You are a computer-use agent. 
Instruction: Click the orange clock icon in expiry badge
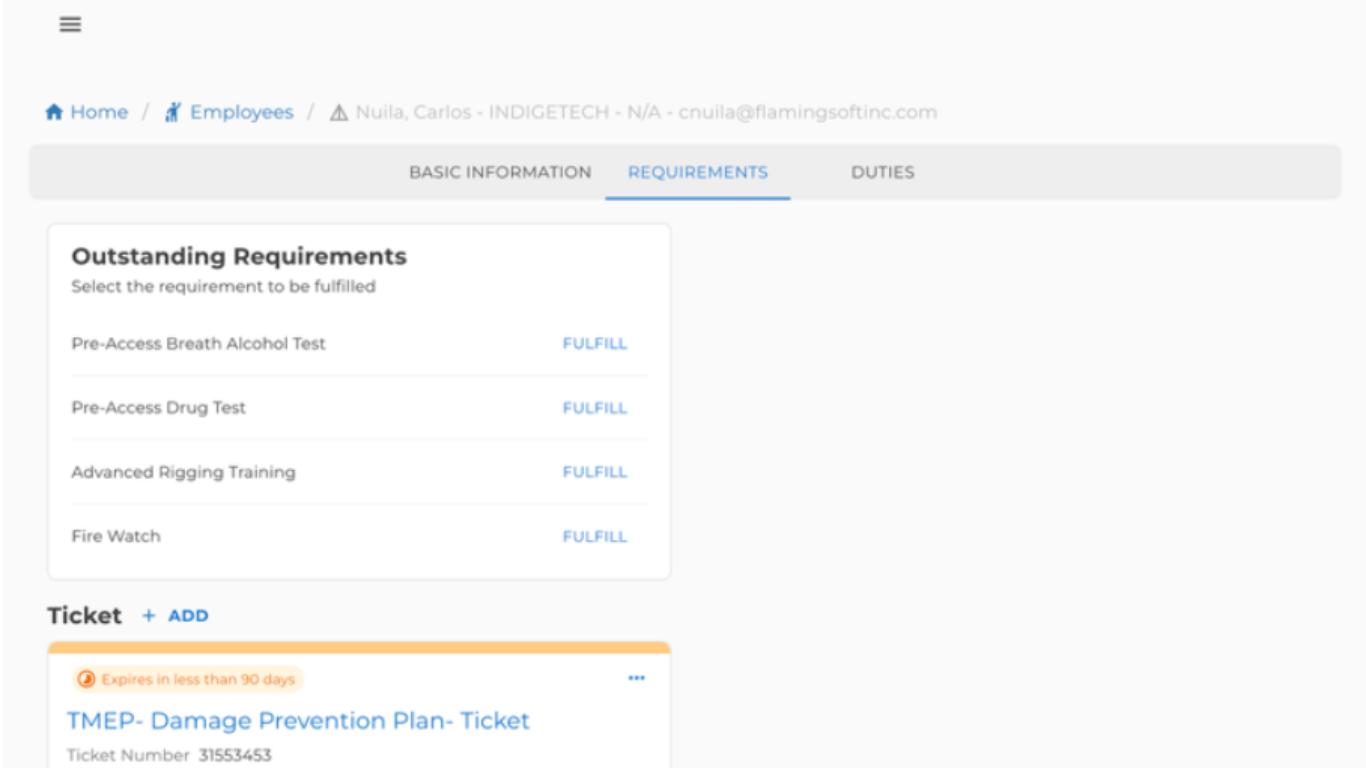[x=87, y=680]
